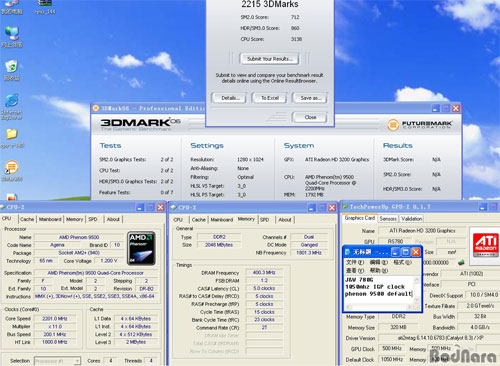Open the 帮助 (Help) menu in Notepad
This screenshot has width=500, height=366.
point(378,270)
